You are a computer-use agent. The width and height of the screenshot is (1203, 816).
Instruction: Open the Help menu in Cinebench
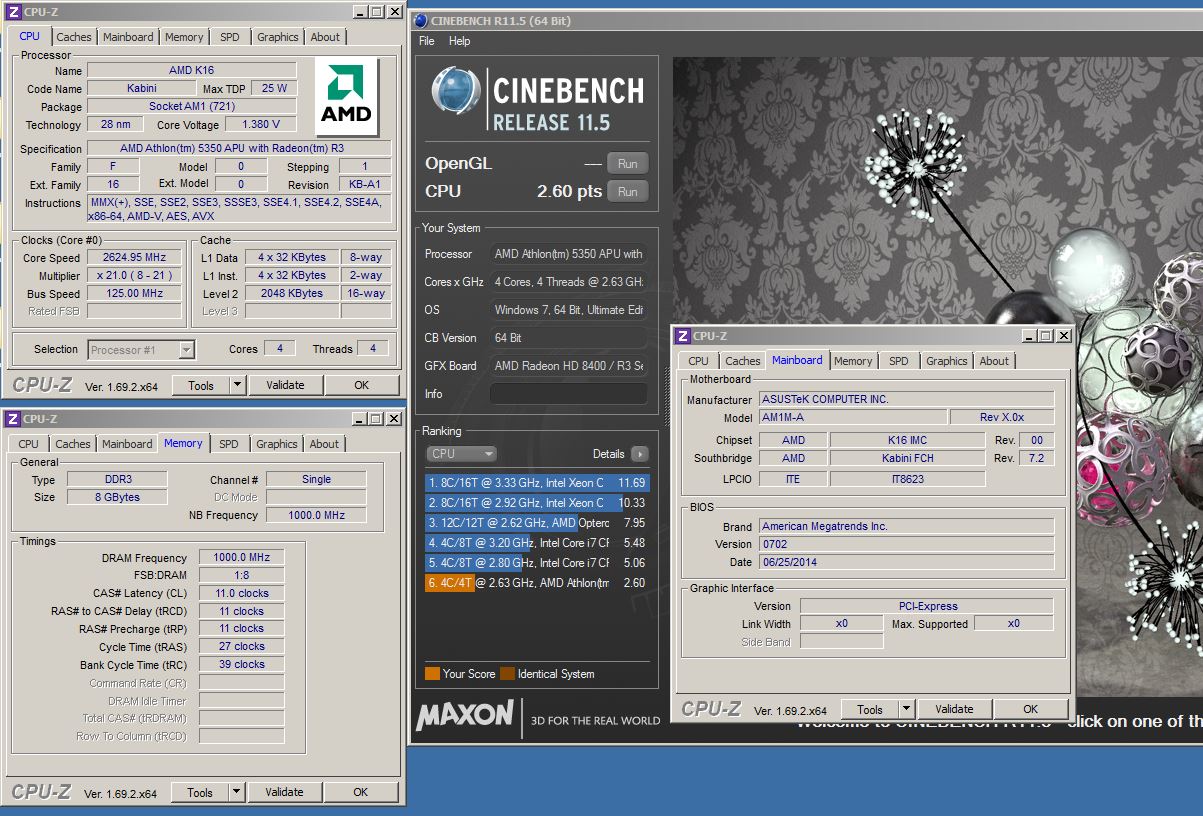coord(460,41)
